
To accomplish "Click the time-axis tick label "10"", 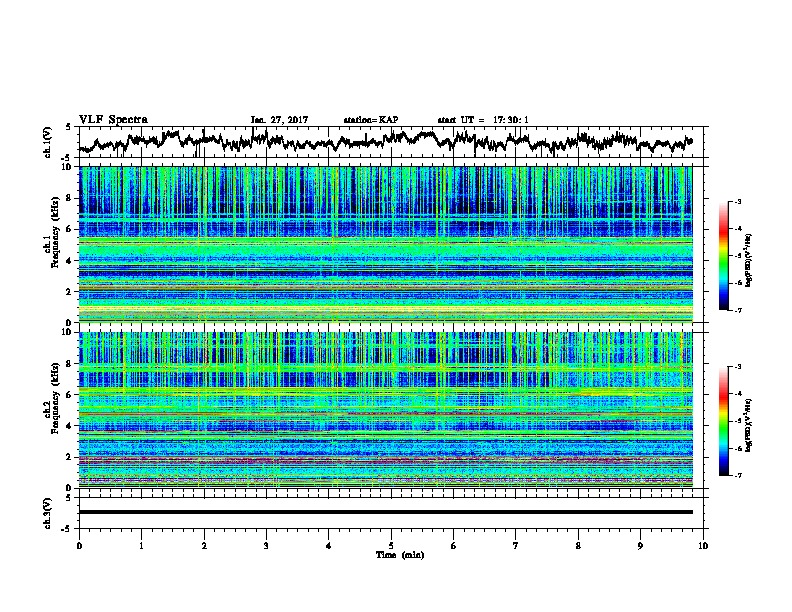I will (703, 546).
